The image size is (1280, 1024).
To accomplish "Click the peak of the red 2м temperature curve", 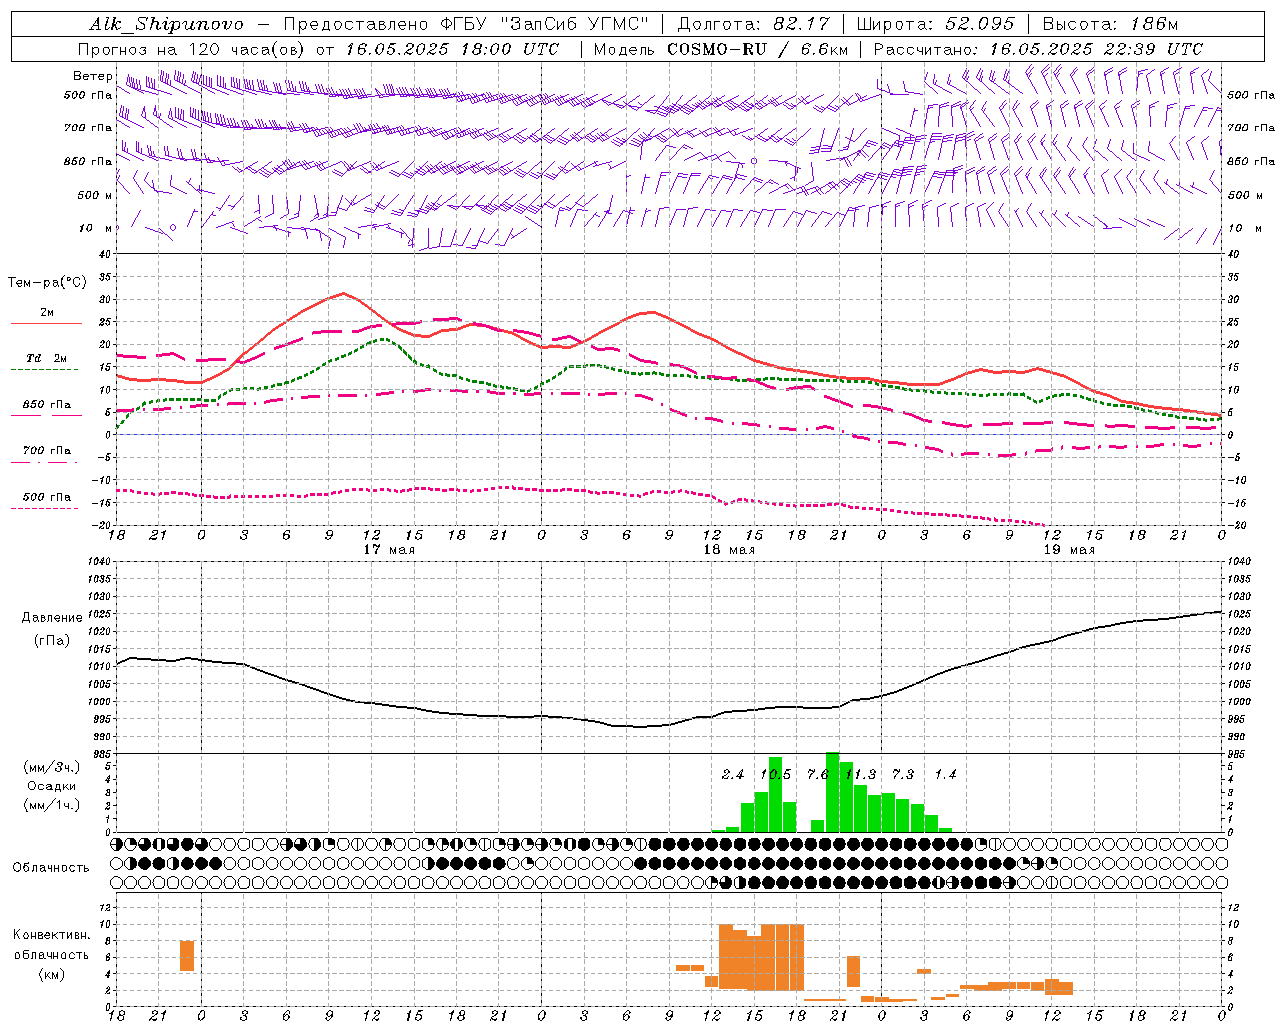I will point(343,293).
